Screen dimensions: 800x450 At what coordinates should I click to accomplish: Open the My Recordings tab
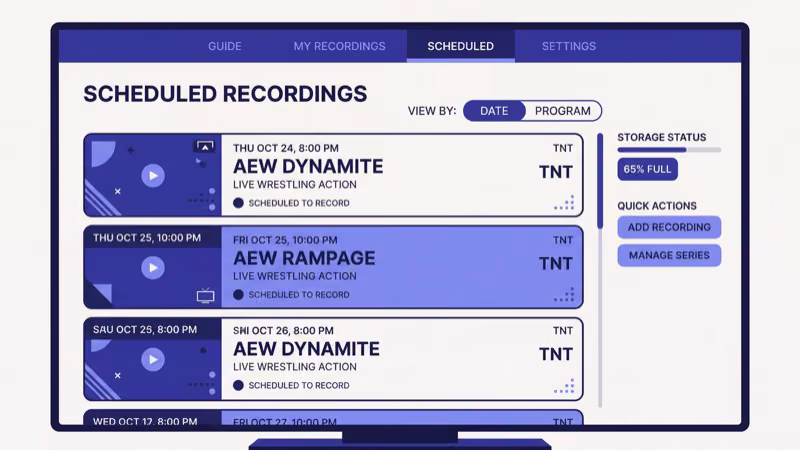[339, 46]
